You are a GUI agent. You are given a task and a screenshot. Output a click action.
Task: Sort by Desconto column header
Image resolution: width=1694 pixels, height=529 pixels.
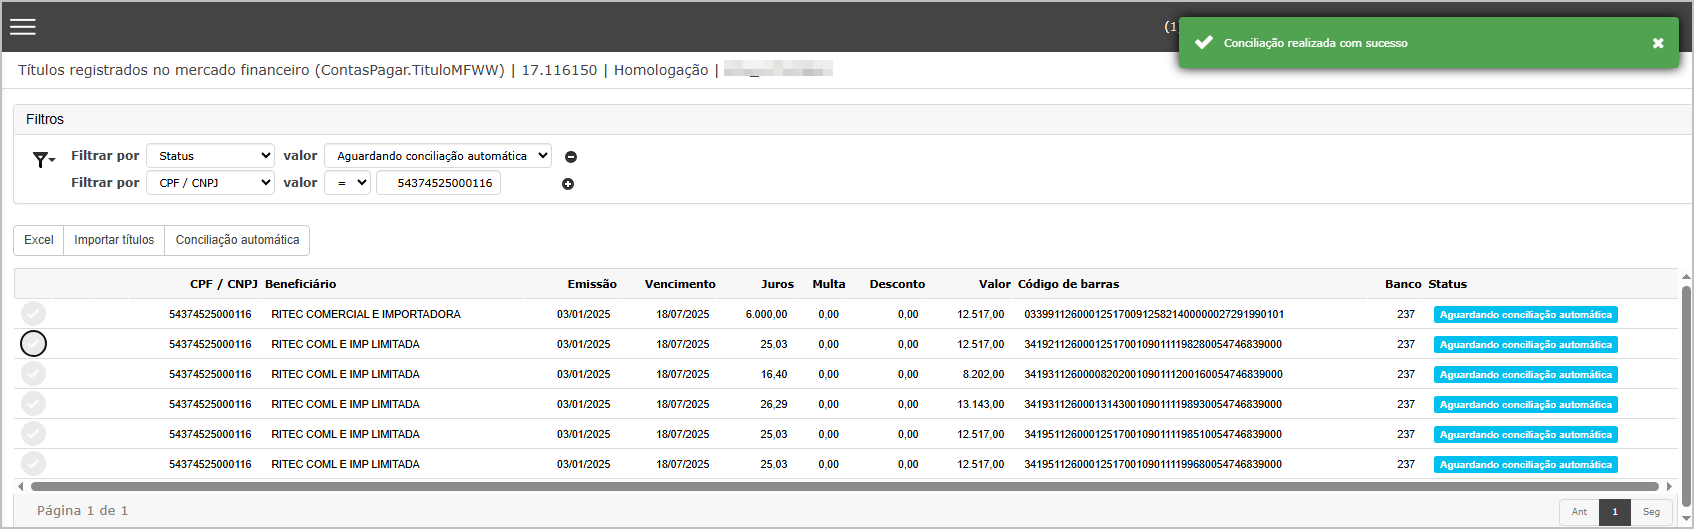[x=897, y=284]
